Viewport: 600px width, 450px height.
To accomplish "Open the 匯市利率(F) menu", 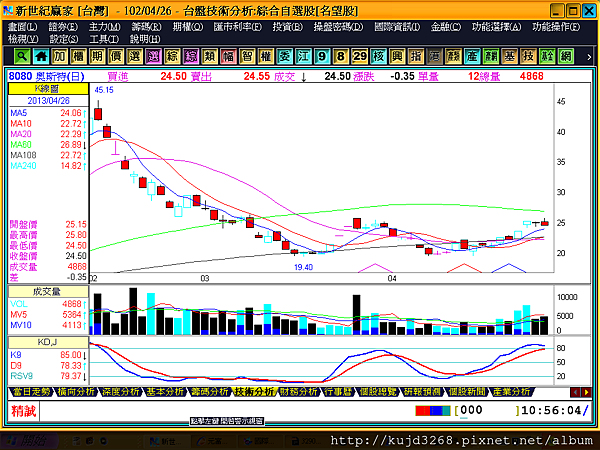I will click(x=238, y=27).
